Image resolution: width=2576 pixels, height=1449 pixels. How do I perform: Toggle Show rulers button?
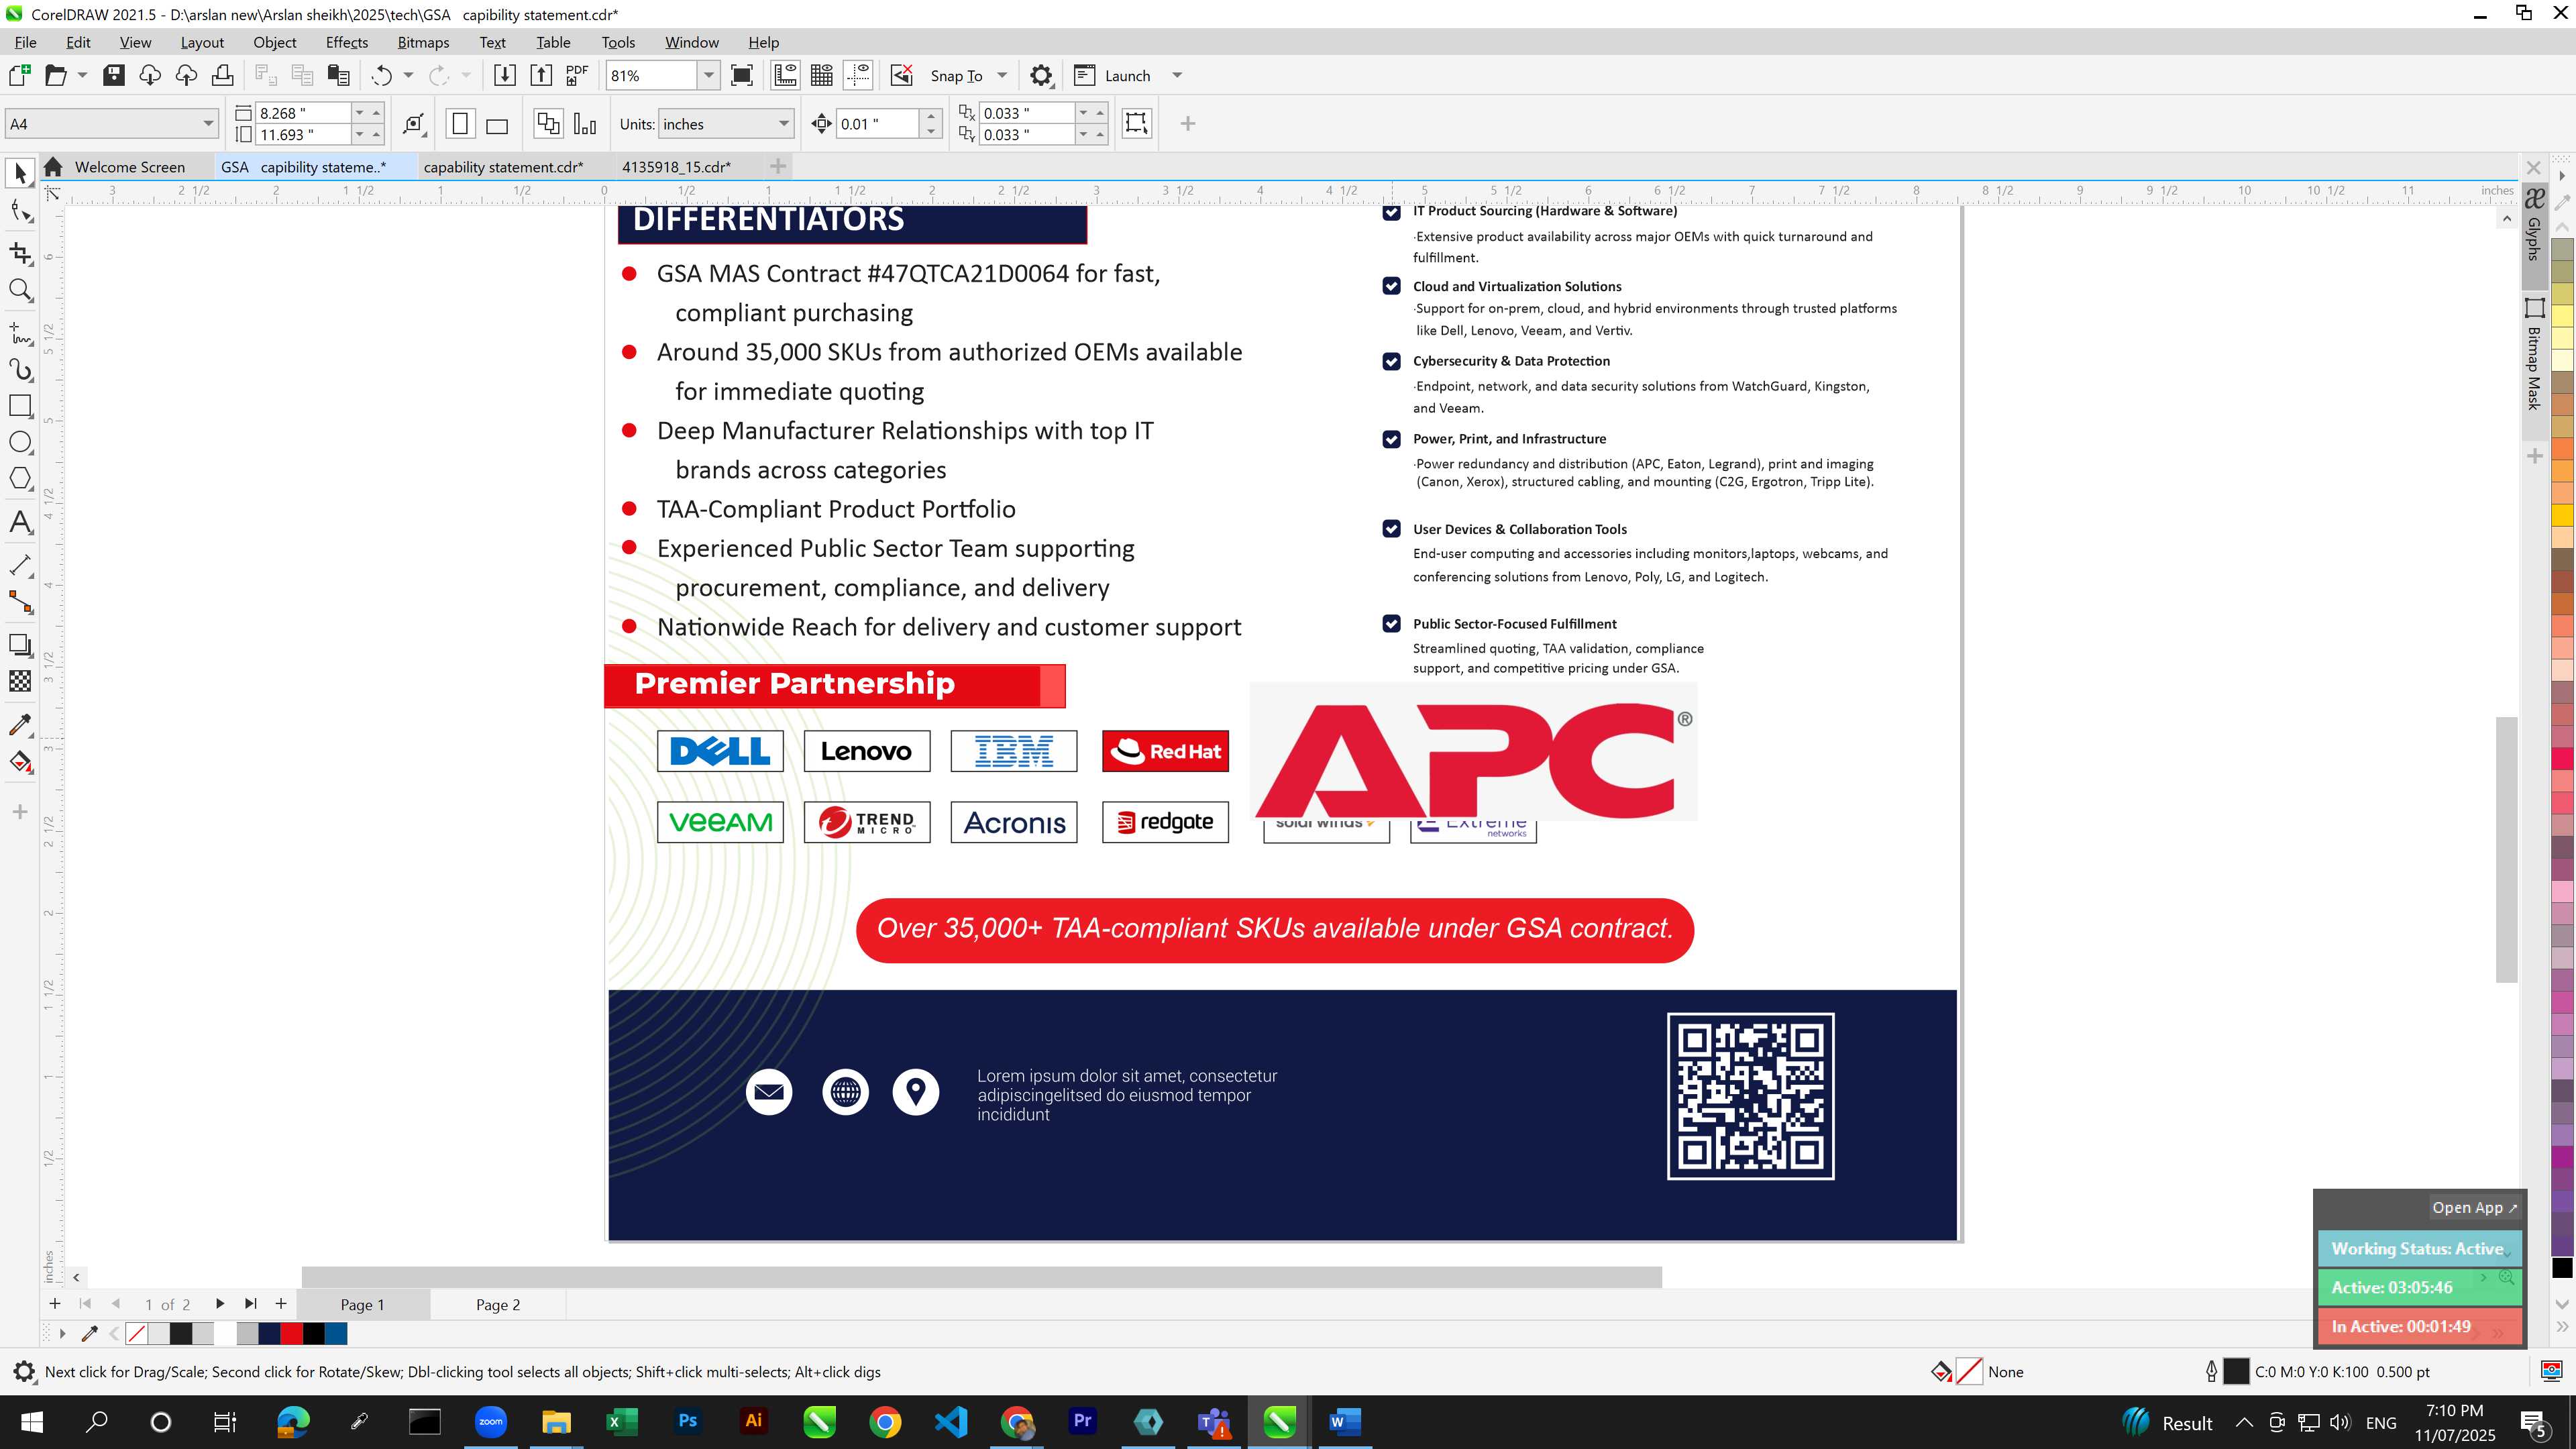pos(786,75)
